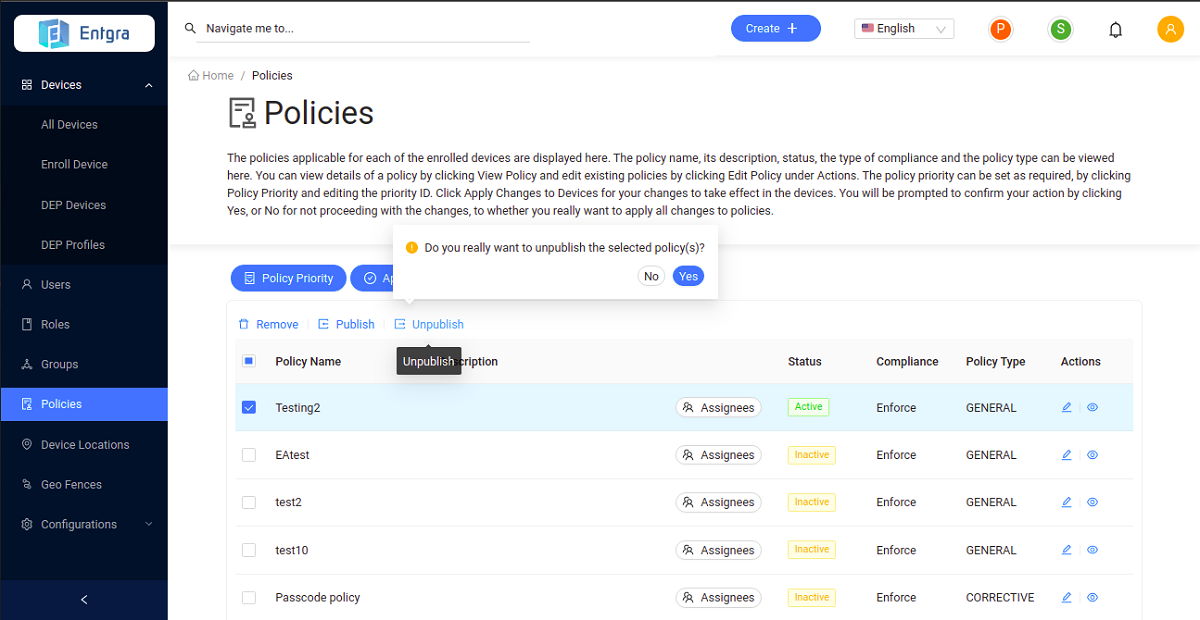
Task: Click the edit pencil icon for test2
Action: tap(1066, 503)
